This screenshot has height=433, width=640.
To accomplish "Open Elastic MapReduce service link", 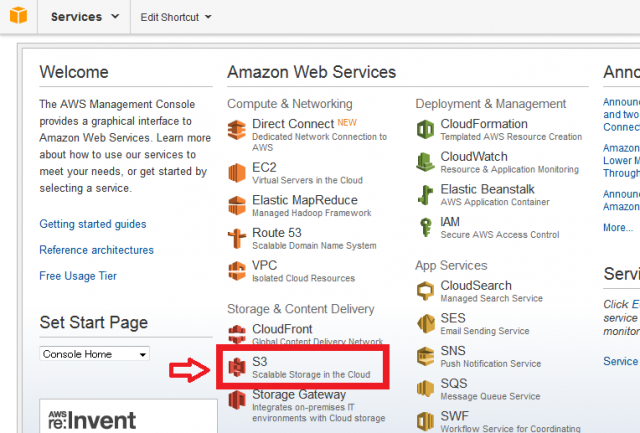I will [x=305, y=200].
